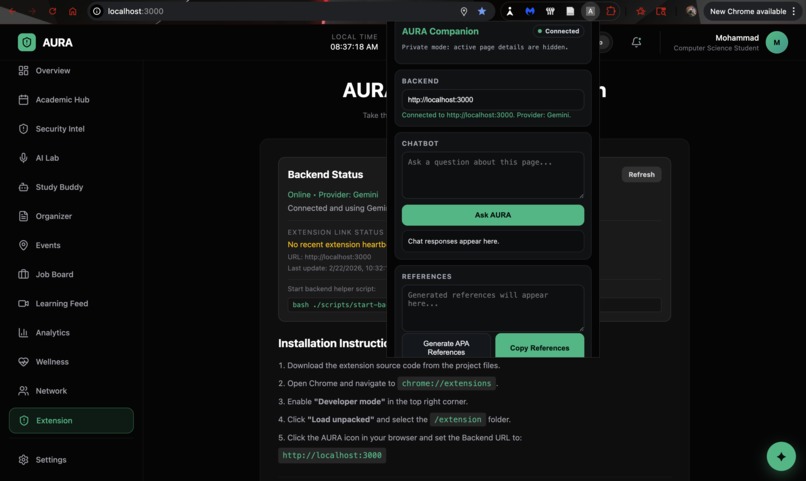Click the Extension shield icon in sidebar
This screenshot has width=806, height=481.
click(x=24, y=420)
